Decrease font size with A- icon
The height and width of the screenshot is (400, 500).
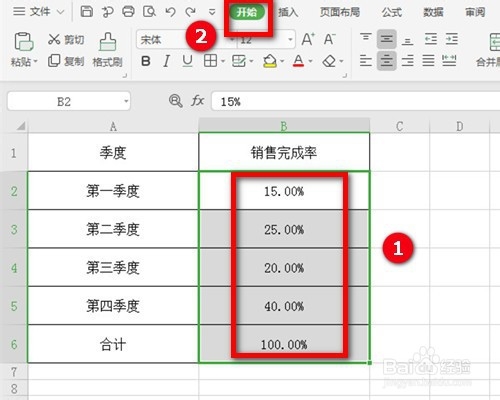tap(330, 39)
